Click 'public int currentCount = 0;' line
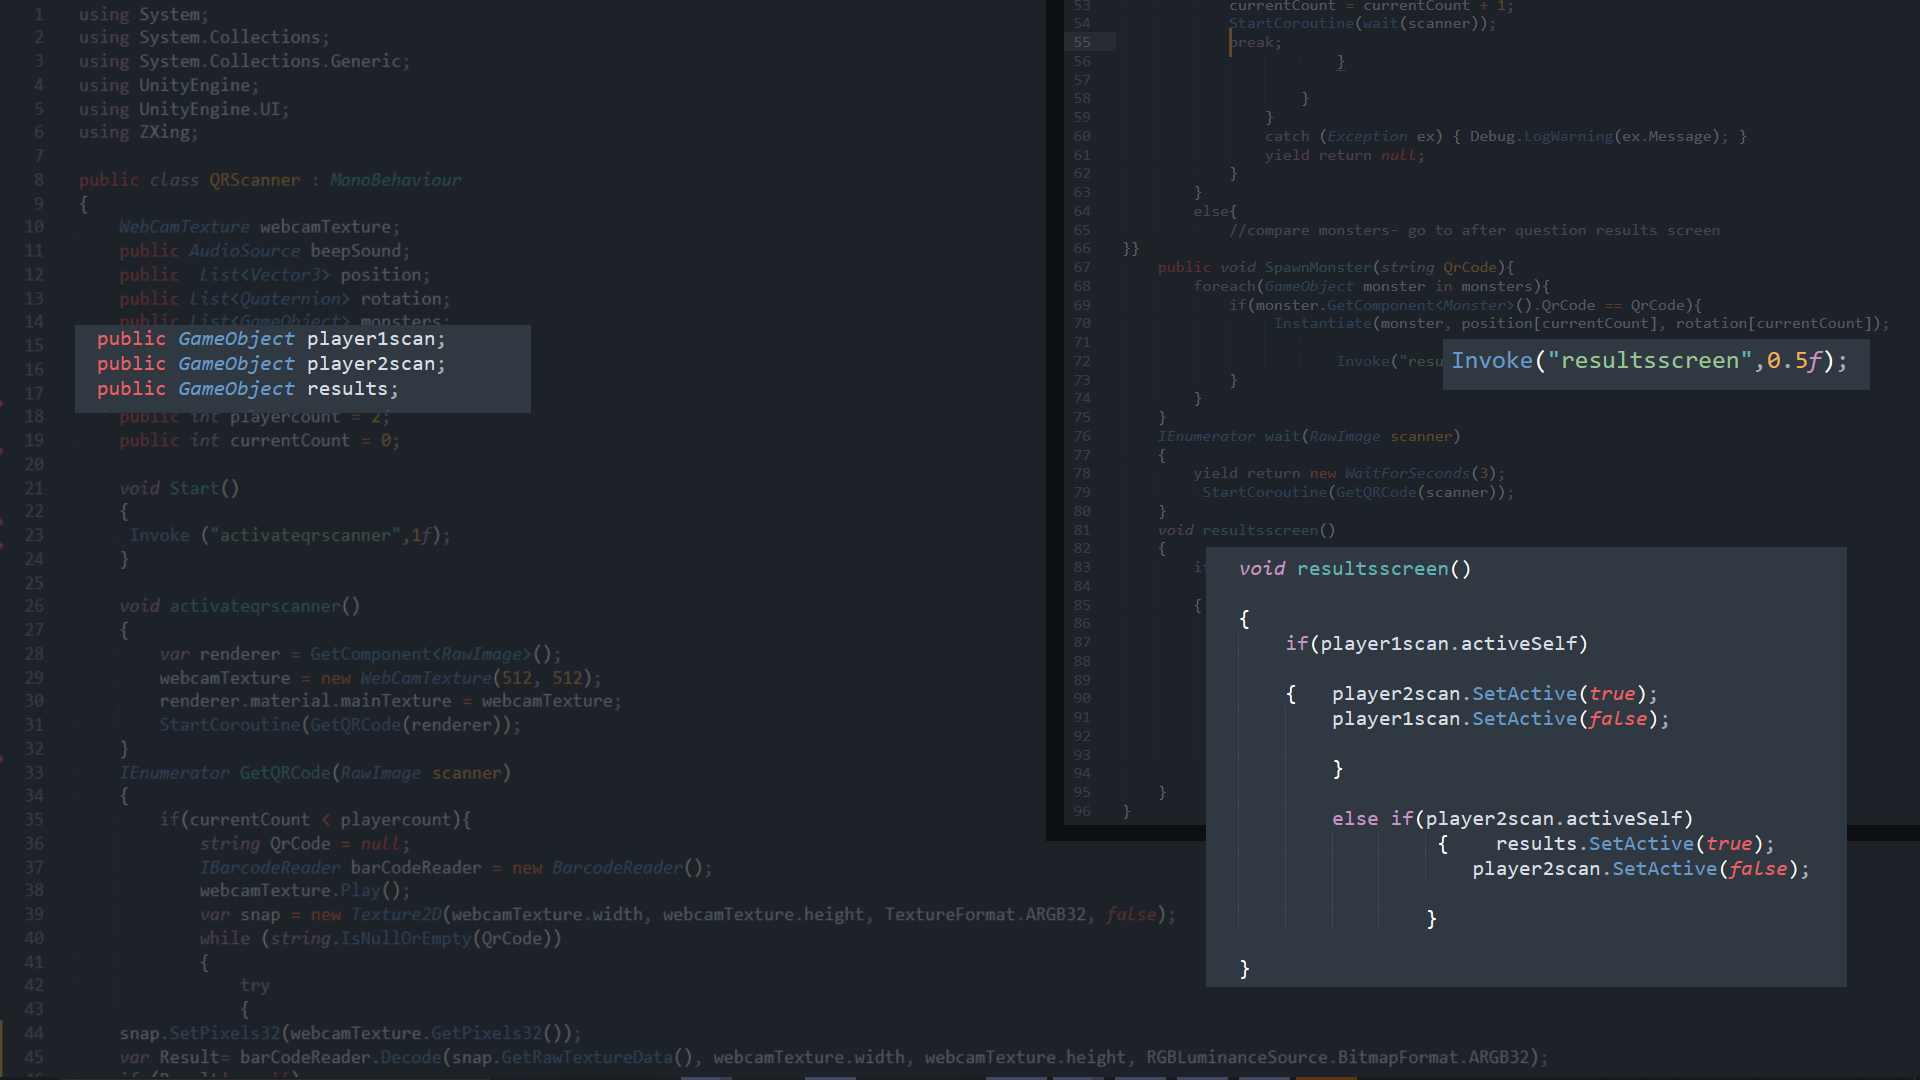 (x=259, y=441)
